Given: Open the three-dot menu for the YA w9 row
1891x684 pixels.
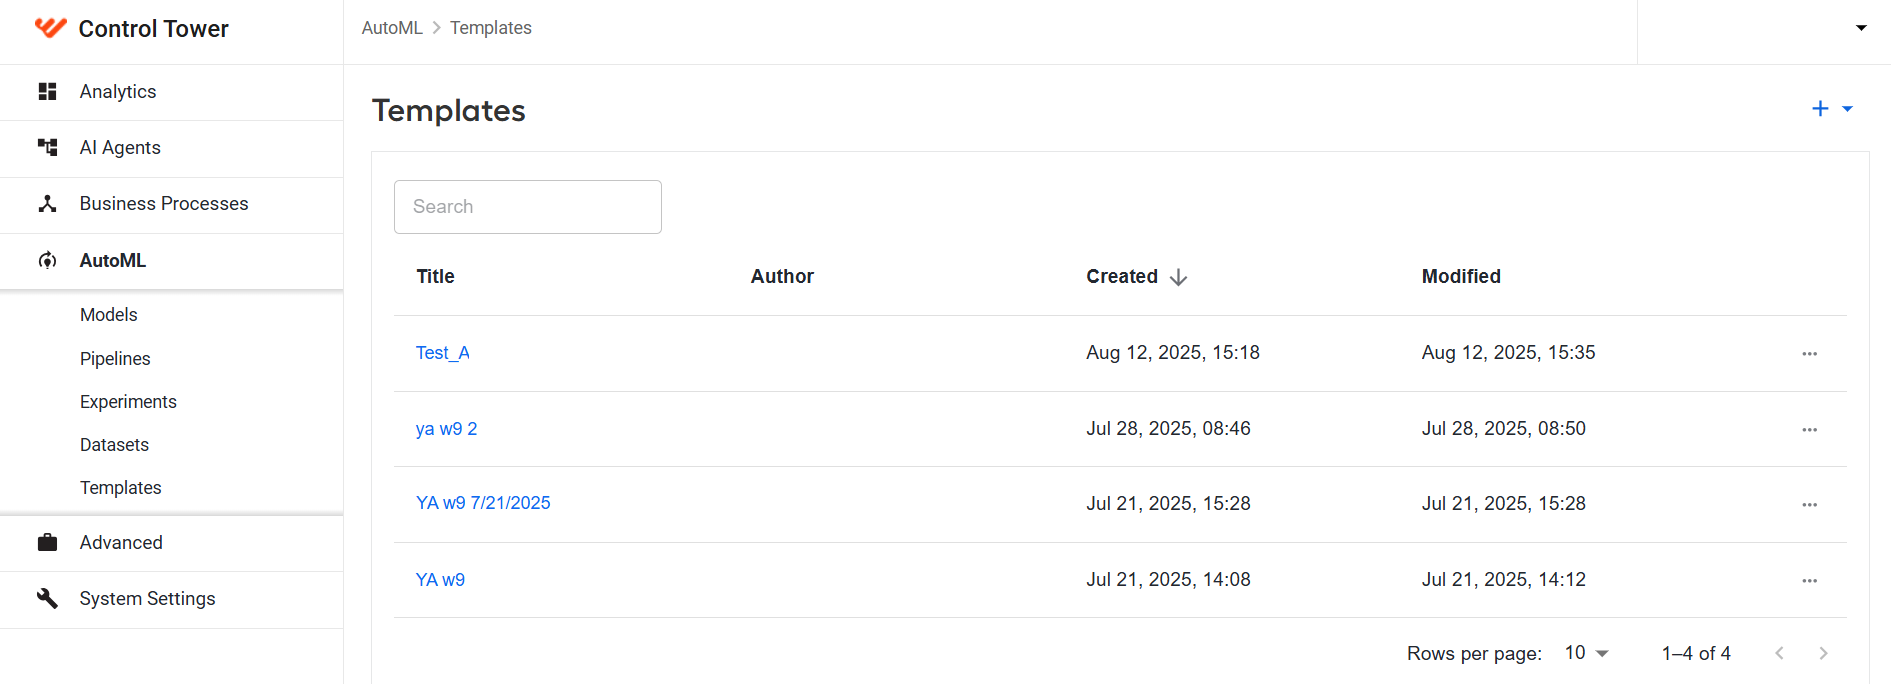Looking at the screenshot, I should pos(1809,581).
